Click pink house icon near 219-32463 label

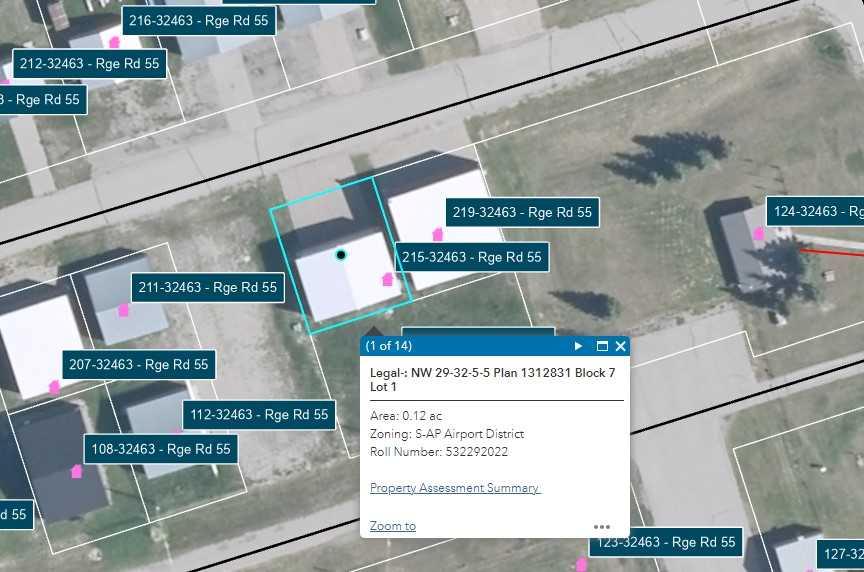437,234
